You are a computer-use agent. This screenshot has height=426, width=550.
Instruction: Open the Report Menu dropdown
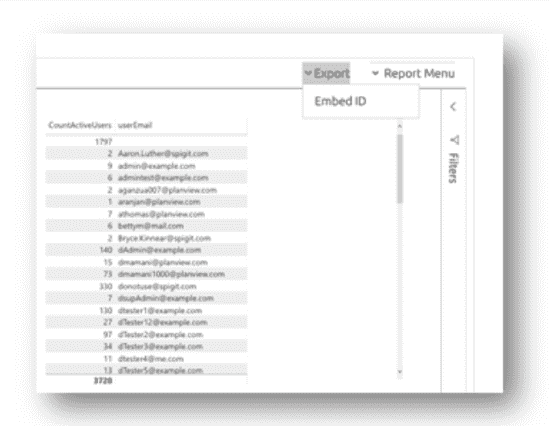pos(413,73)
